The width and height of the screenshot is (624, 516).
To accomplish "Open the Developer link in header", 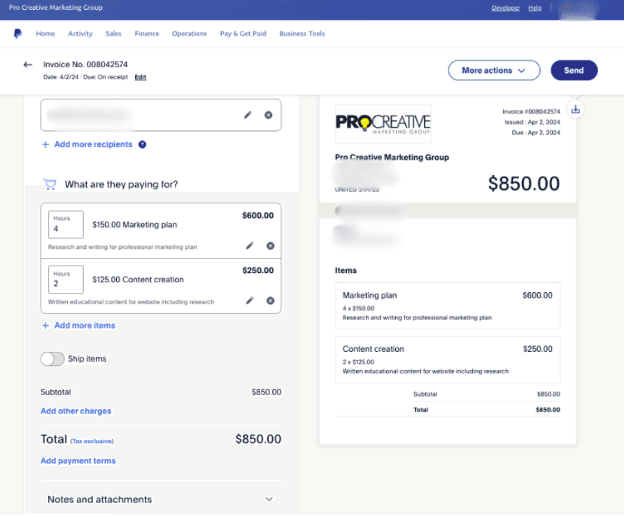I will 505,8.
